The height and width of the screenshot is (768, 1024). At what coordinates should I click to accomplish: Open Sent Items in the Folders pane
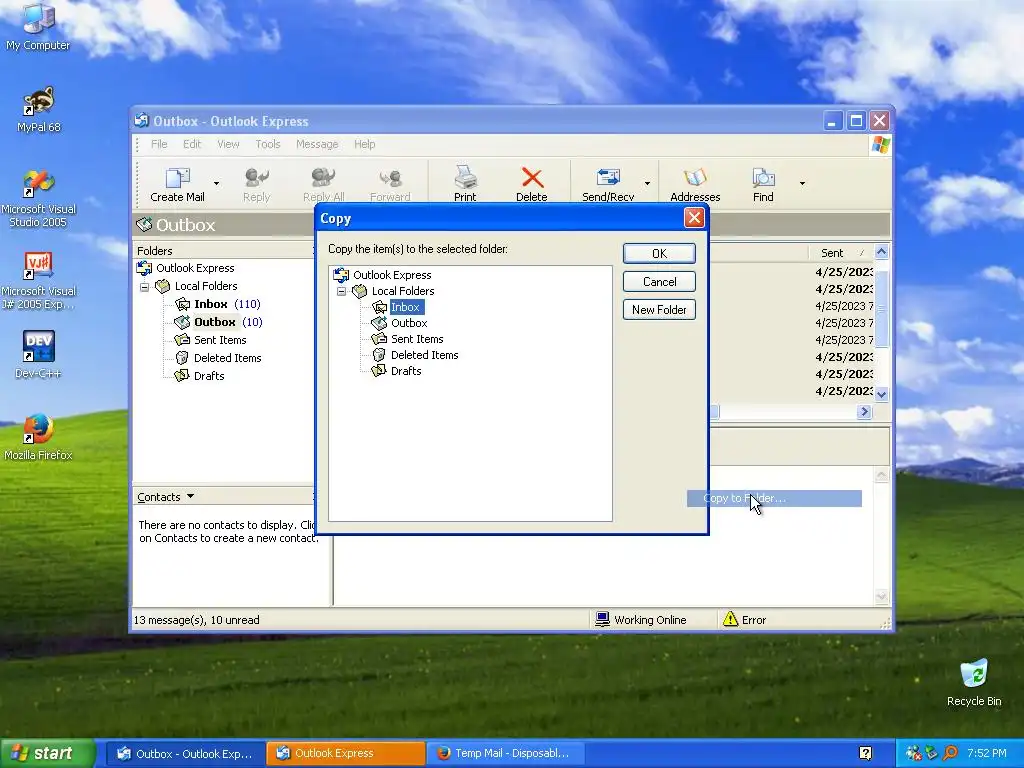click(x=220, y=340)
